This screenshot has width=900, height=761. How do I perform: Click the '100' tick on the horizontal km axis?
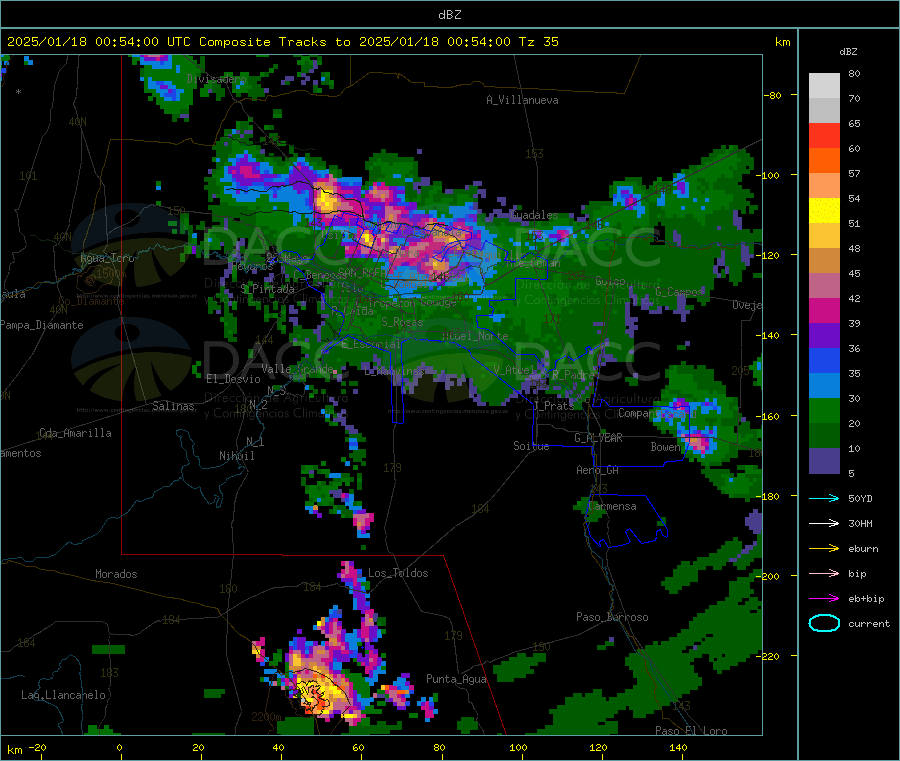click(x=518, y=747)
